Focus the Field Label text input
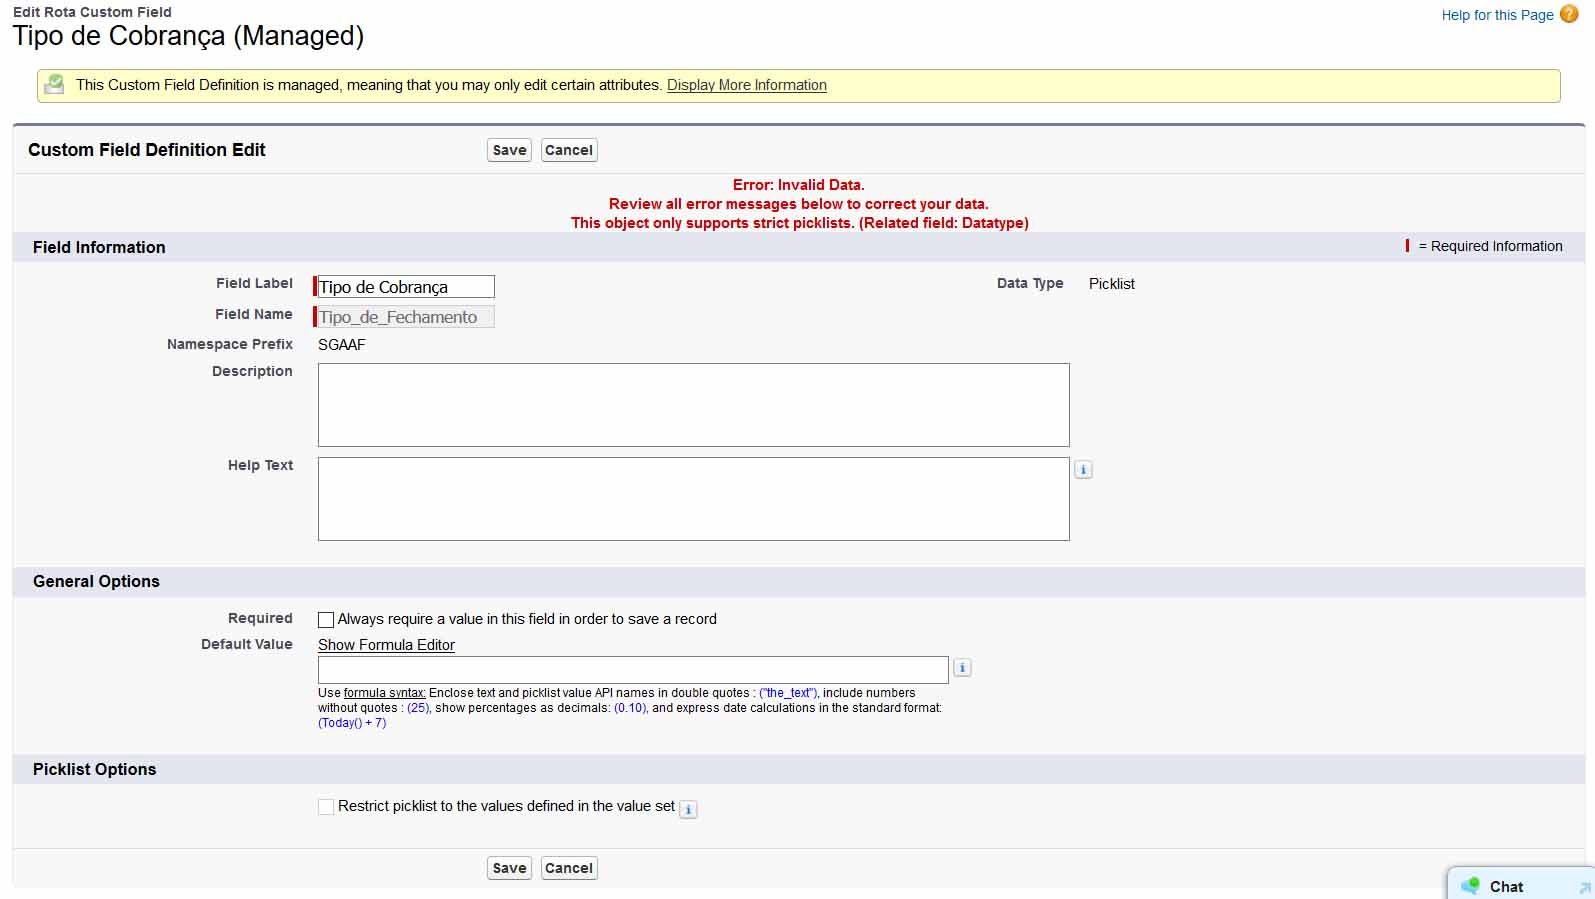The image size is (1595, 899). (x=405, y=287)
